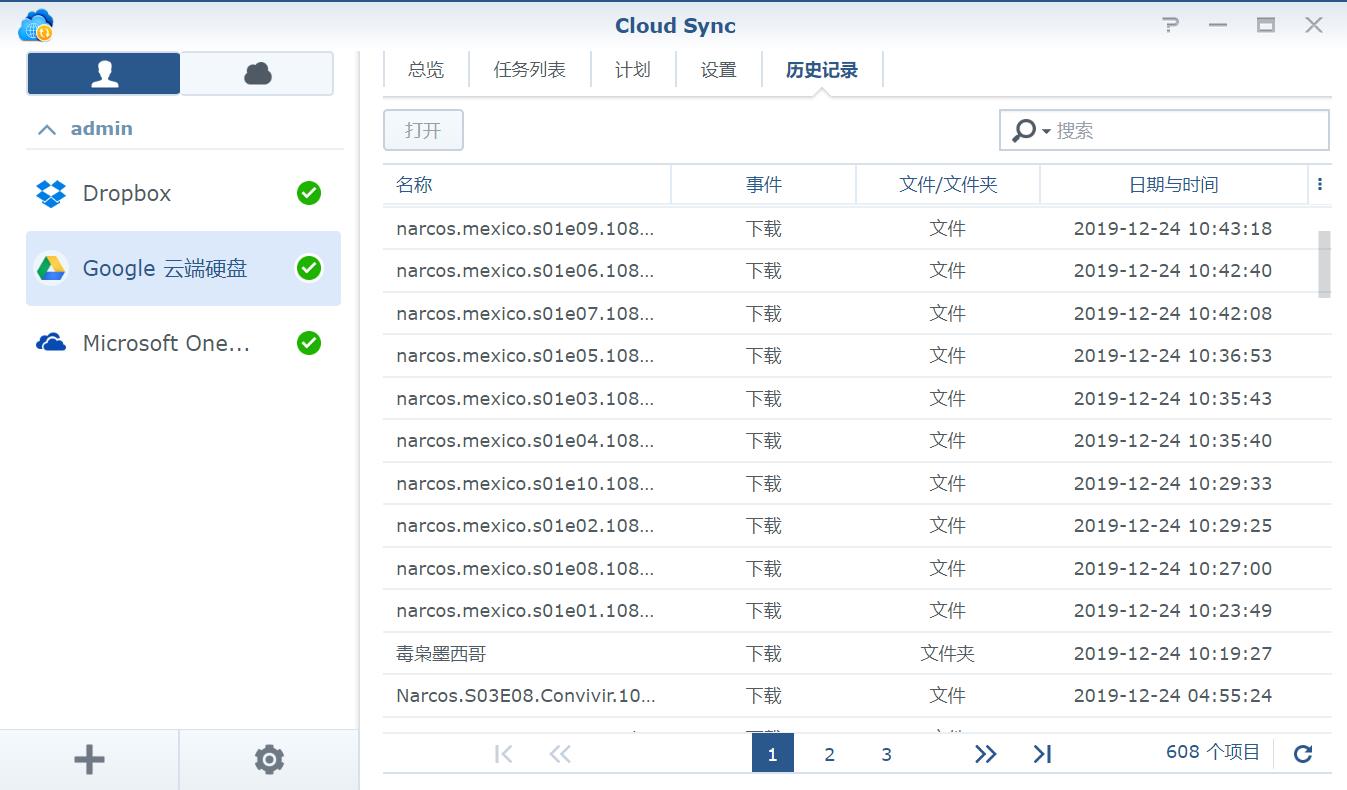Select page 1 in pagination
Image resolution: width=1347 pixels, height=790 pixels.
coord(773,754)
